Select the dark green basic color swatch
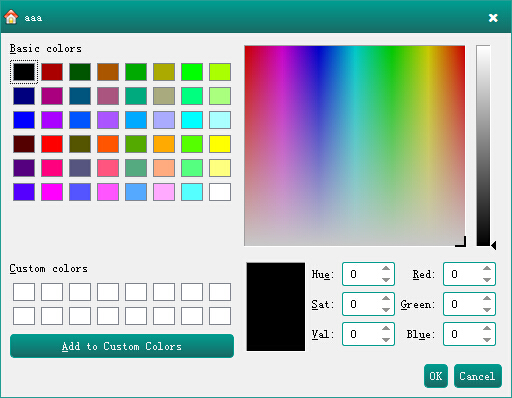This screenshot has width=512, height=398. point(80,72)
